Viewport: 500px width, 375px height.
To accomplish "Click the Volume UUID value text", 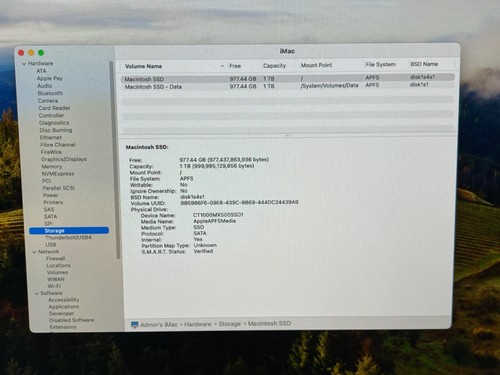I will tap(239, 203).
